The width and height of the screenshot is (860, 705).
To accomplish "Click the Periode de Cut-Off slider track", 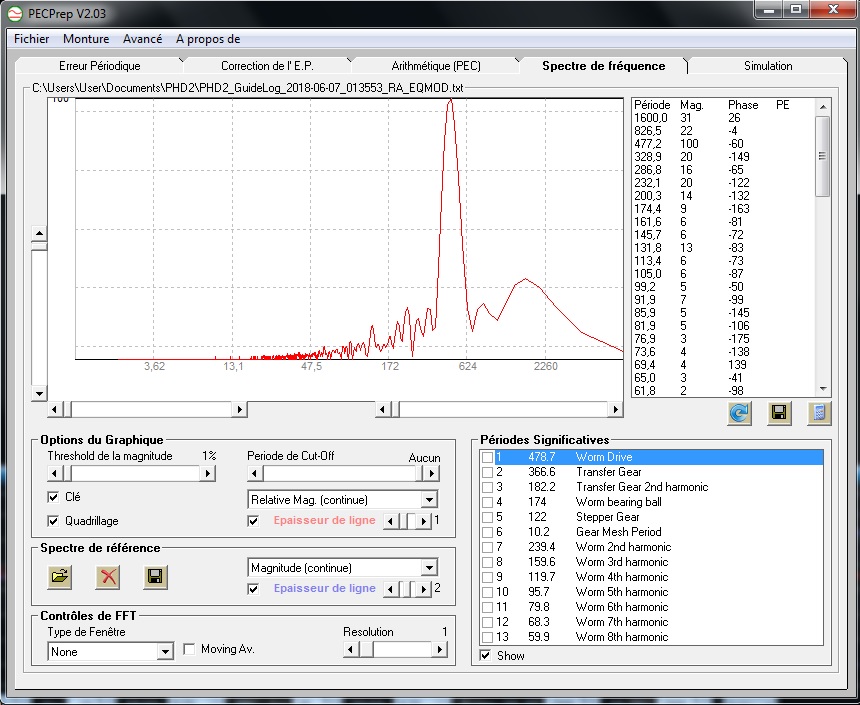I will coord(340,473).
